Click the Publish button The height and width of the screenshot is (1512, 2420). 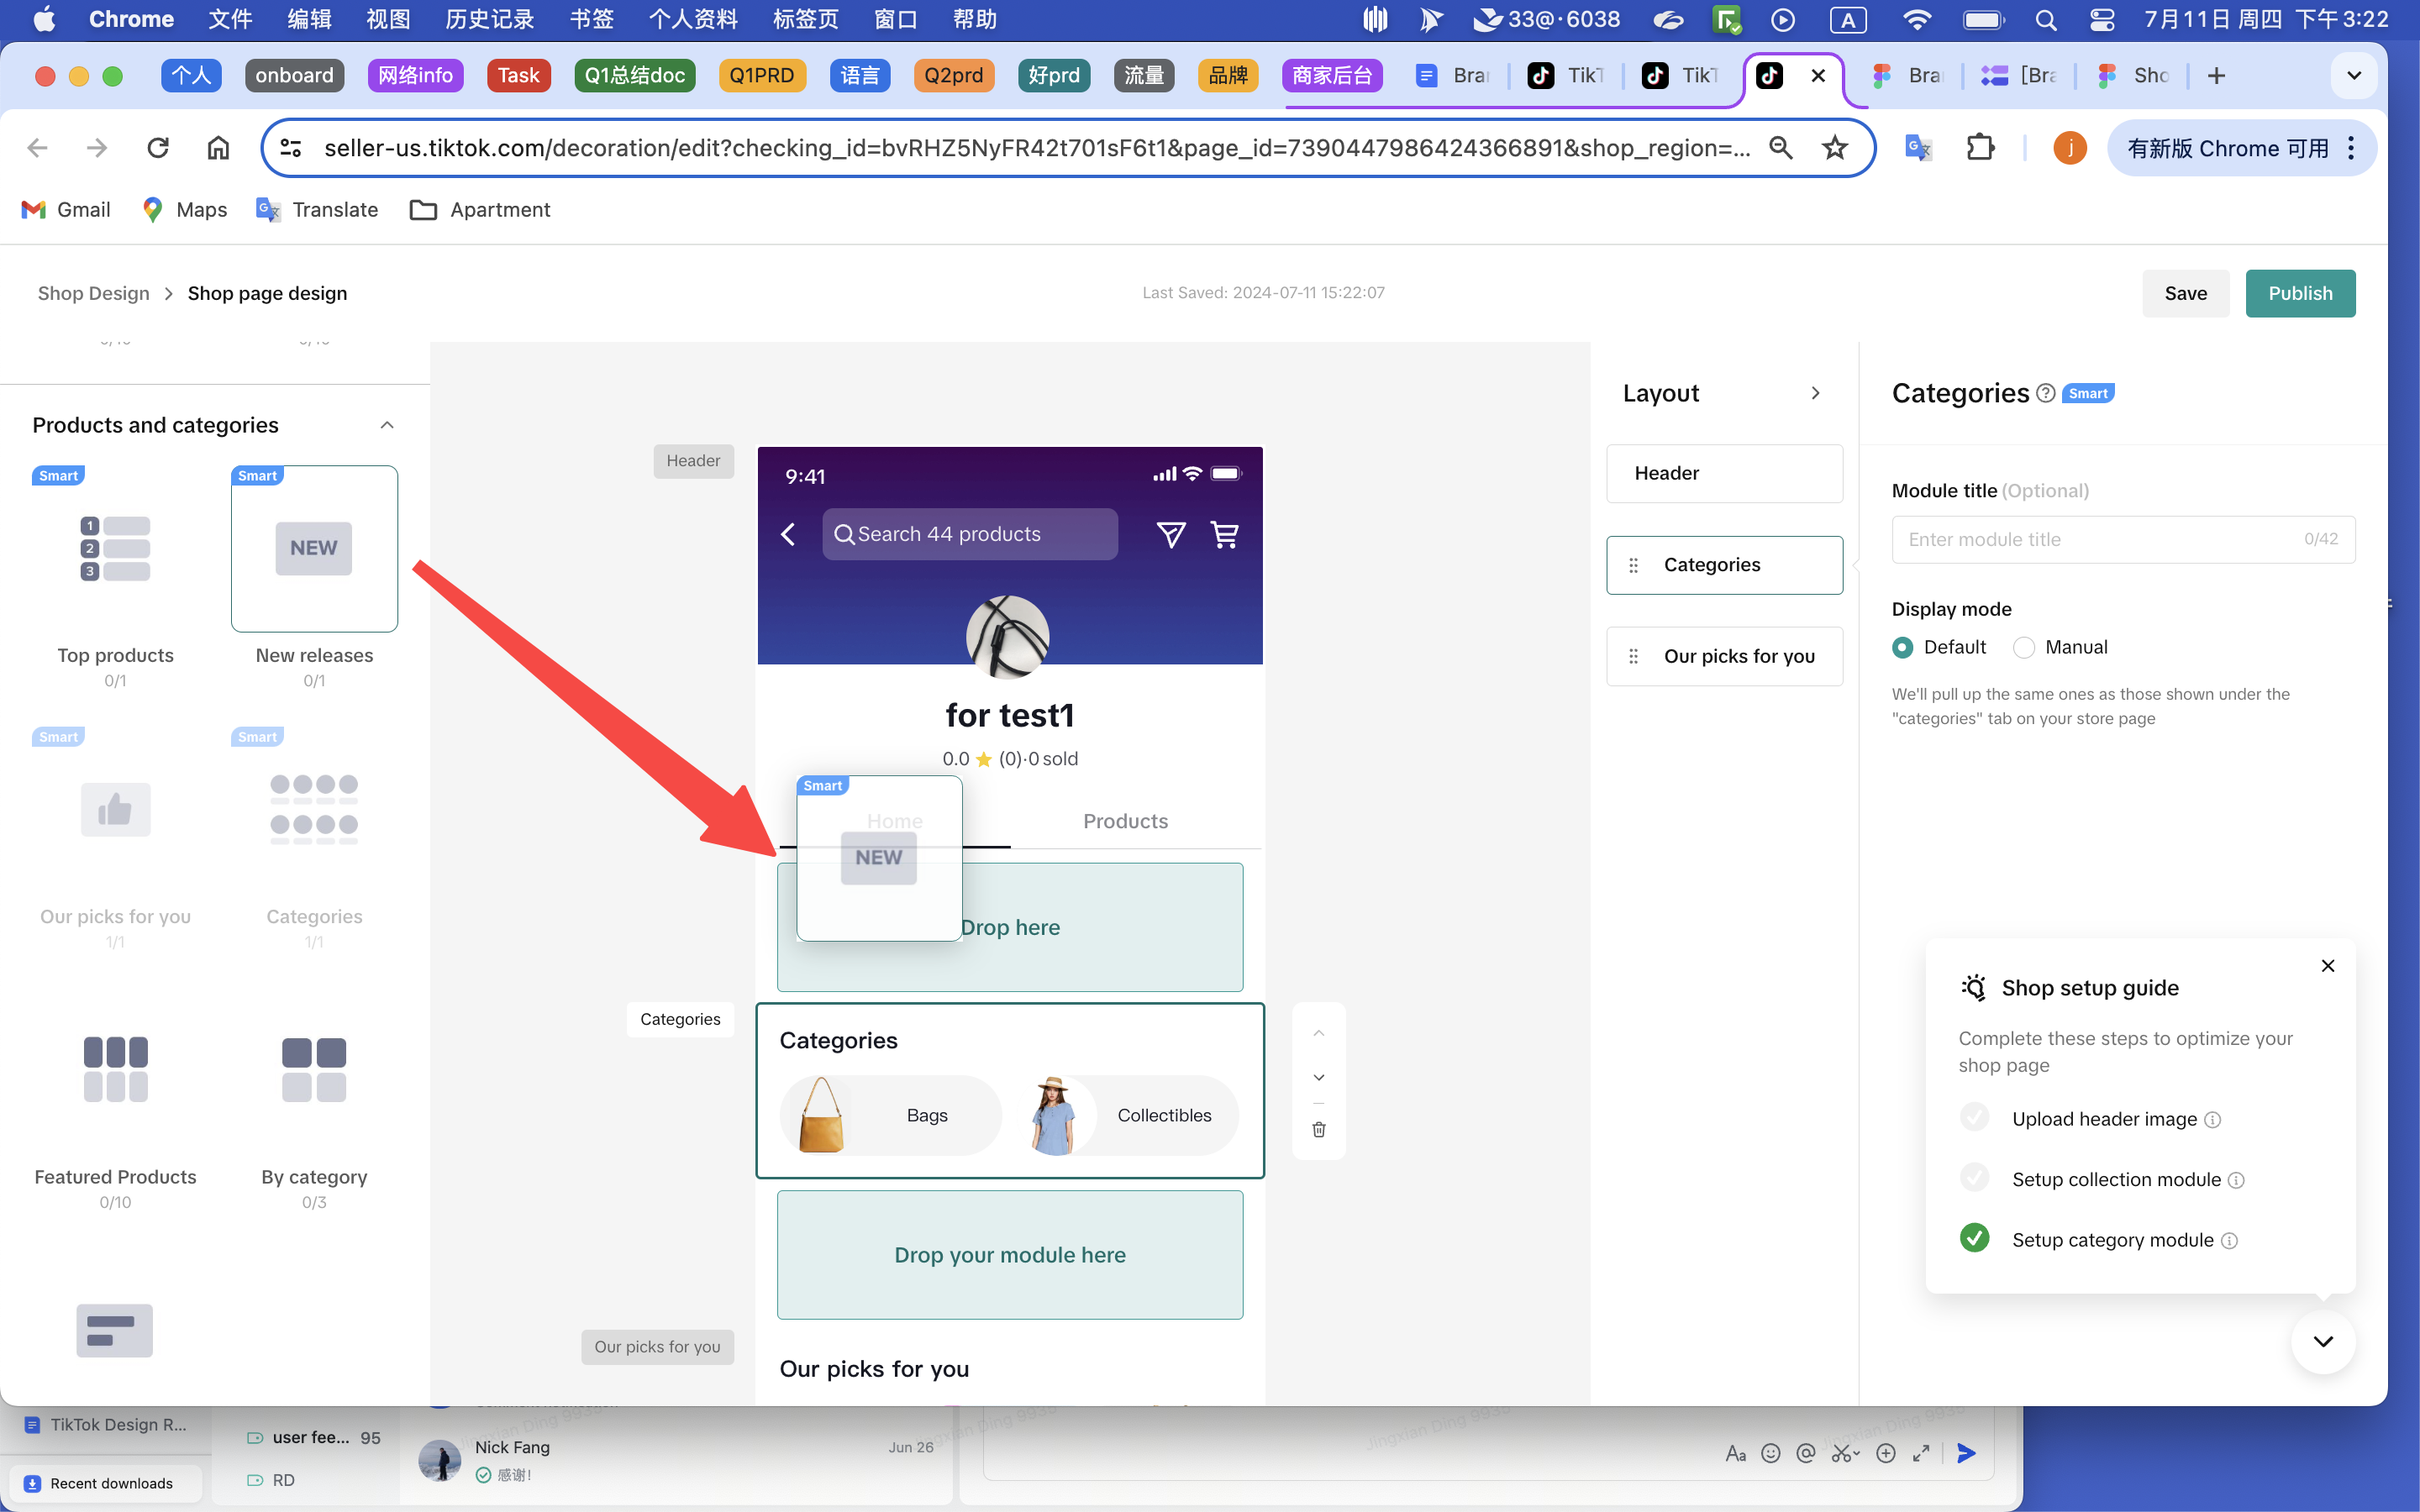(x=2299, y=293)
